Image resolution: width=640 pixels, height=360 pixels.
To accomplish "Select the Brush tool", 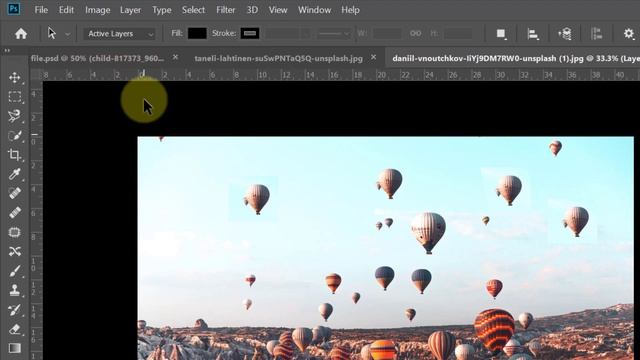I will [15, 271].
